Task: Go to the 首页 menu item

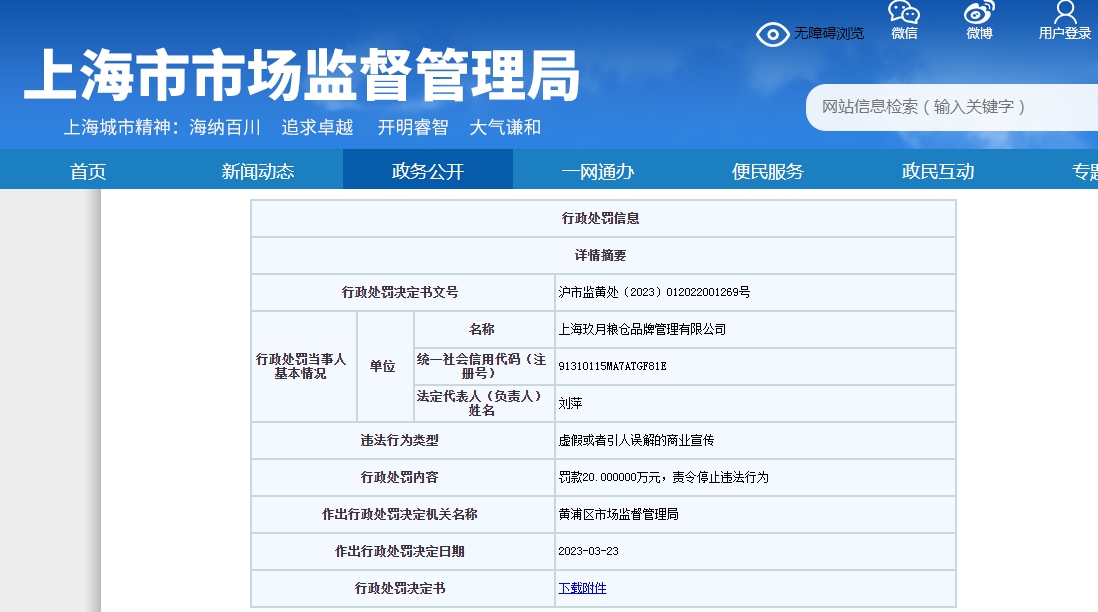Action: [88, 171]
